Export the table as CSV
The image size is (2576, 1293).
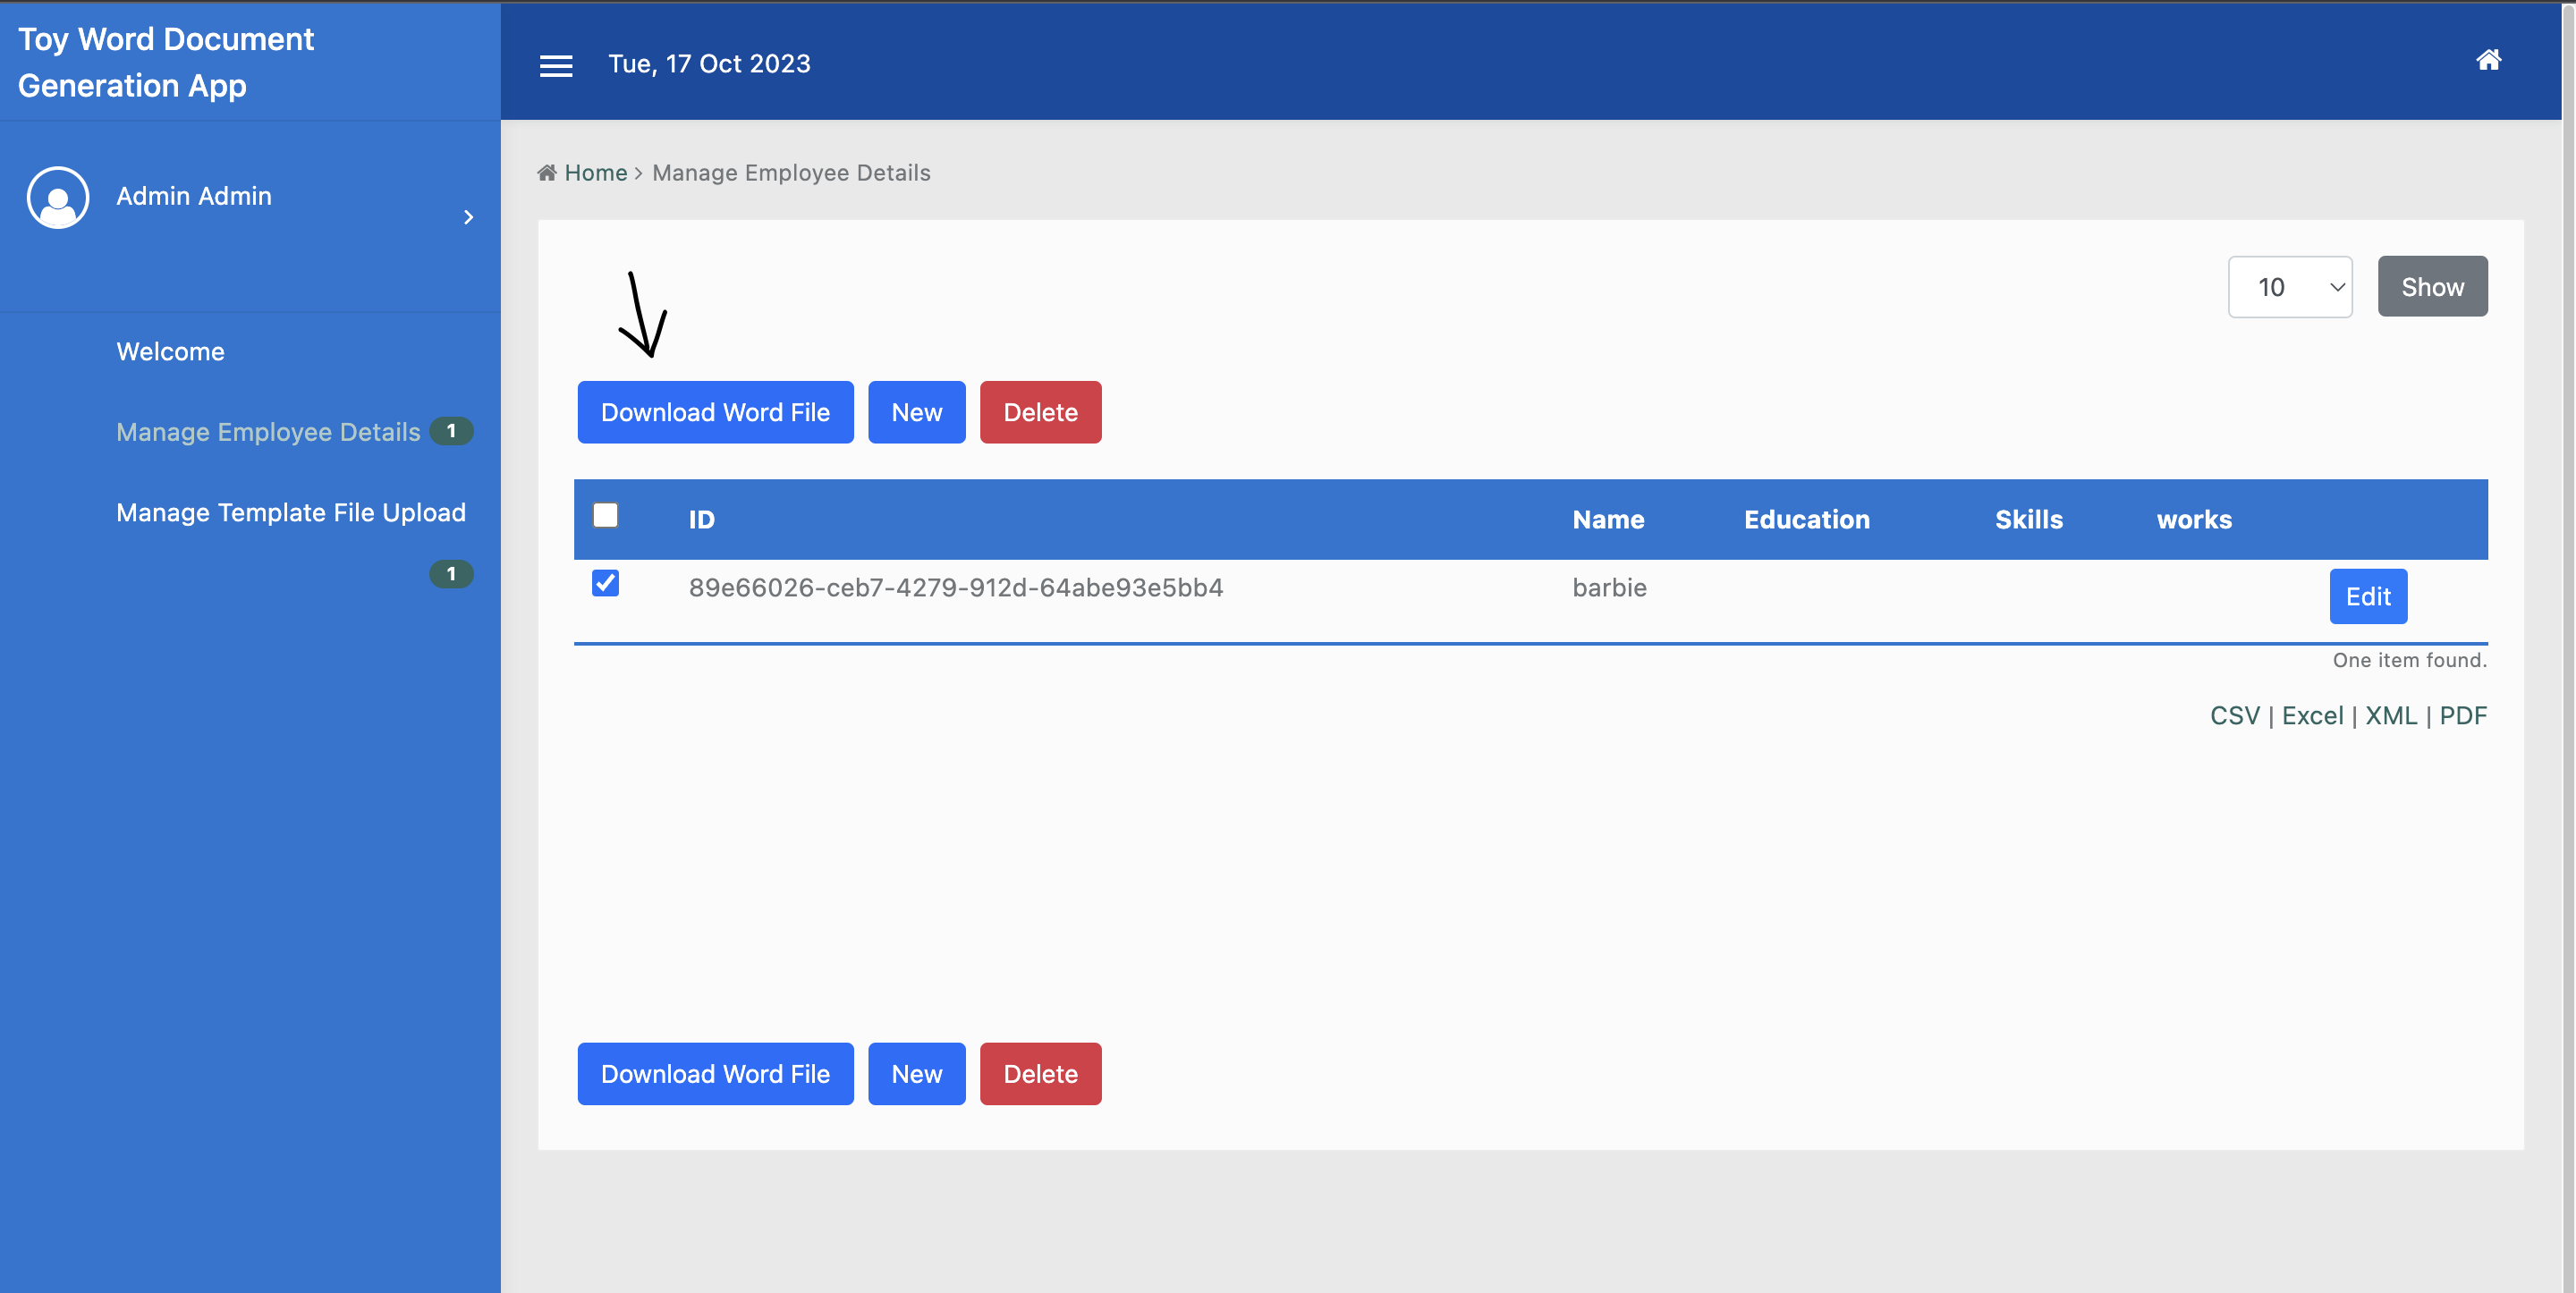[2234, 716]
